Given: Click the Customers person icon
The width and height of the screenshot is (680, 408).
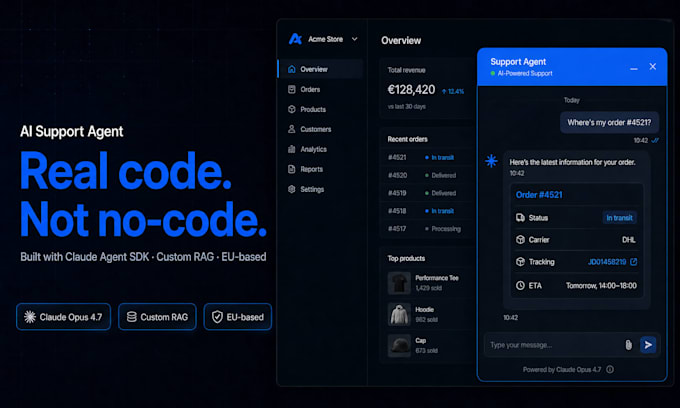Looking at the screenshot, I should pos(291,129).
